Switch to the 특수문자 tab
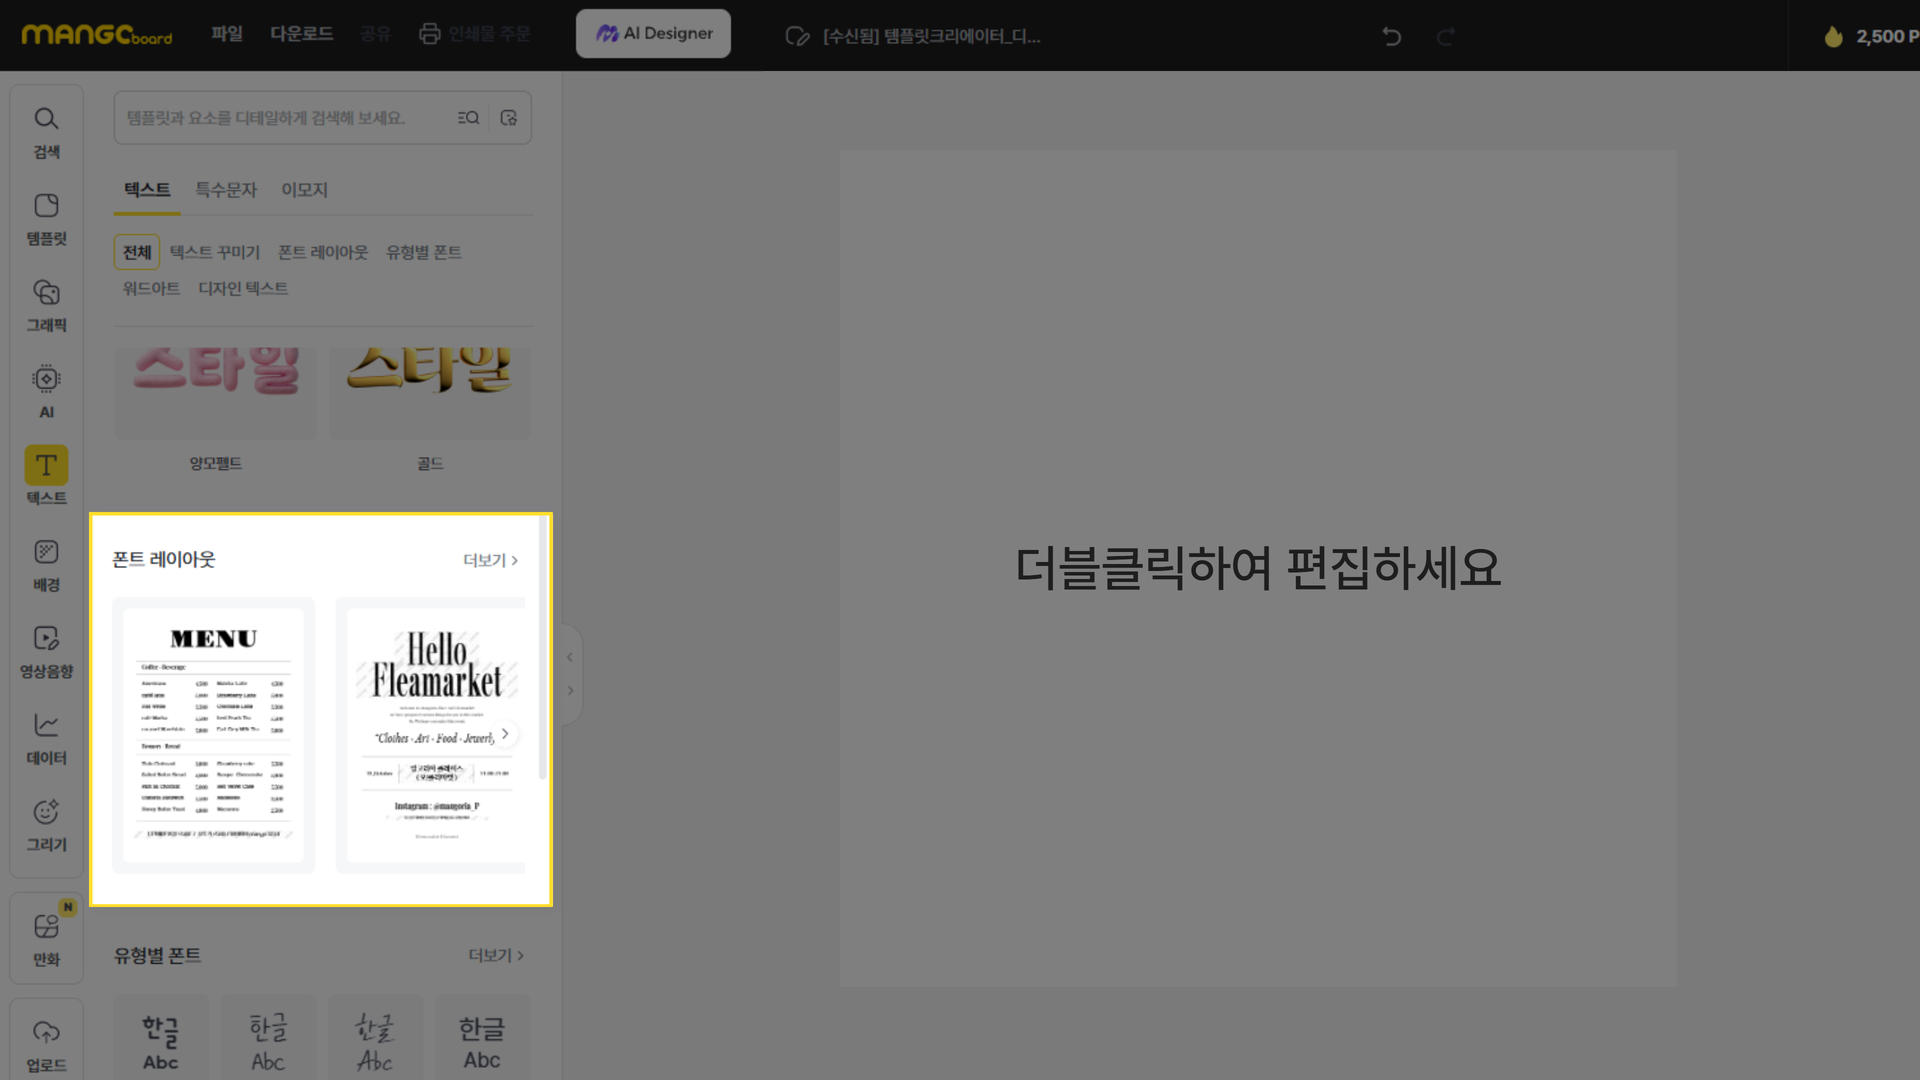The image size is (1920, 1080). (x=226, y=190)
